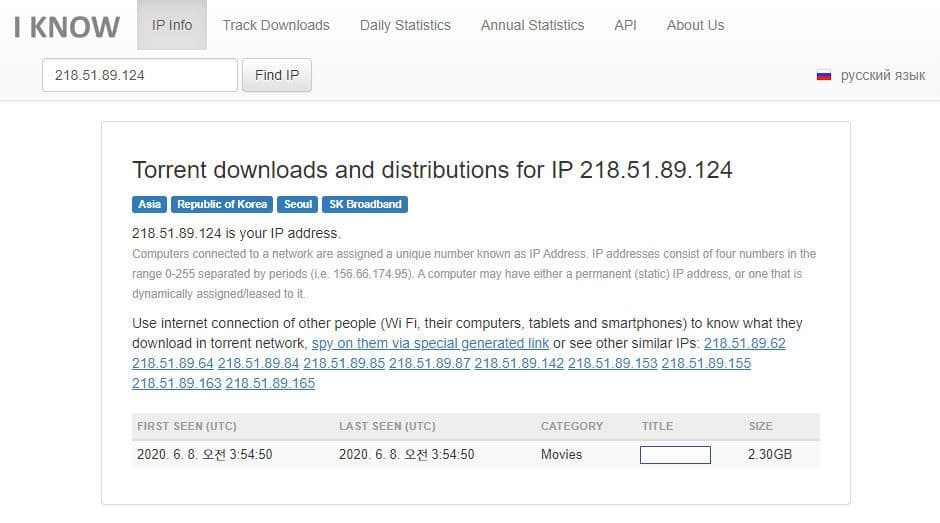Go to Daily Statistics
Viewport: 940px width, 523px height.
pos(405,25)
